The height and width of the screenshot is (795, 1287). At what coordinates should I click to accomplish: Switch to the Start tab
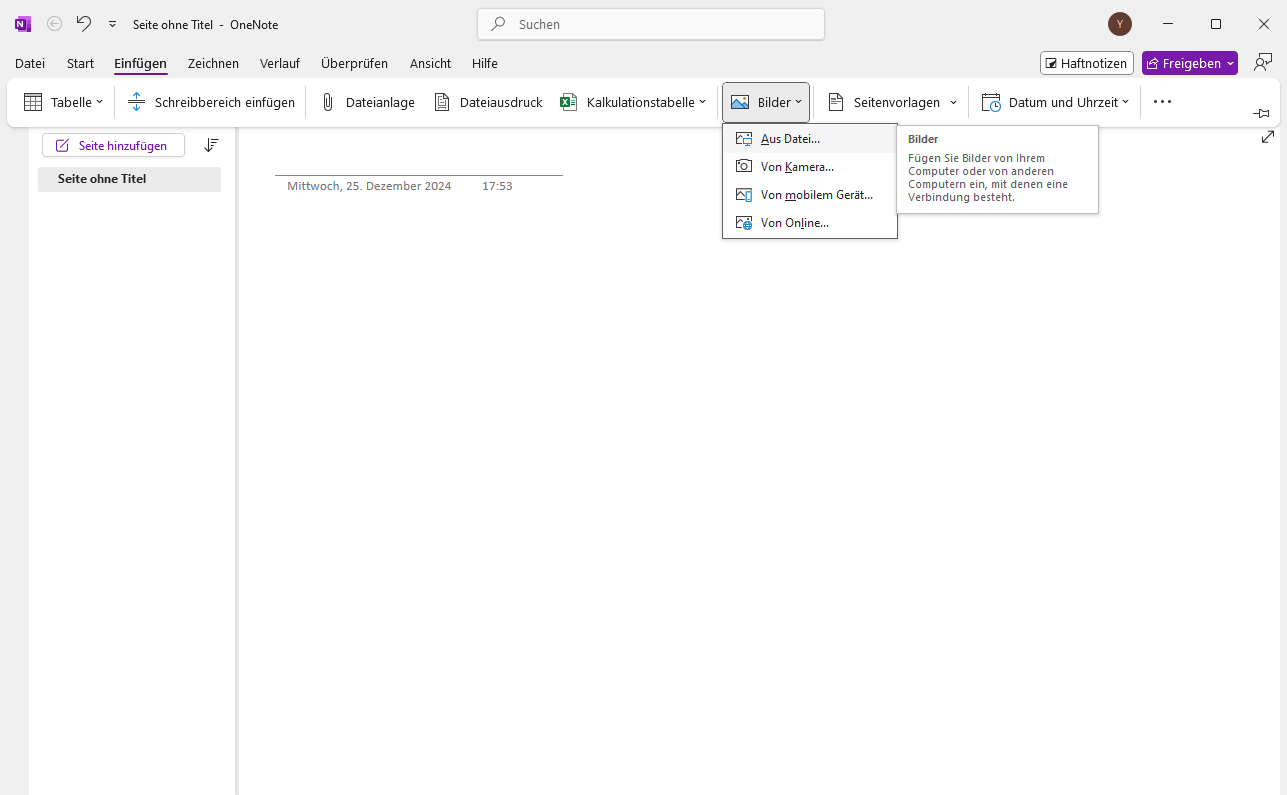(x=80, y=63)
